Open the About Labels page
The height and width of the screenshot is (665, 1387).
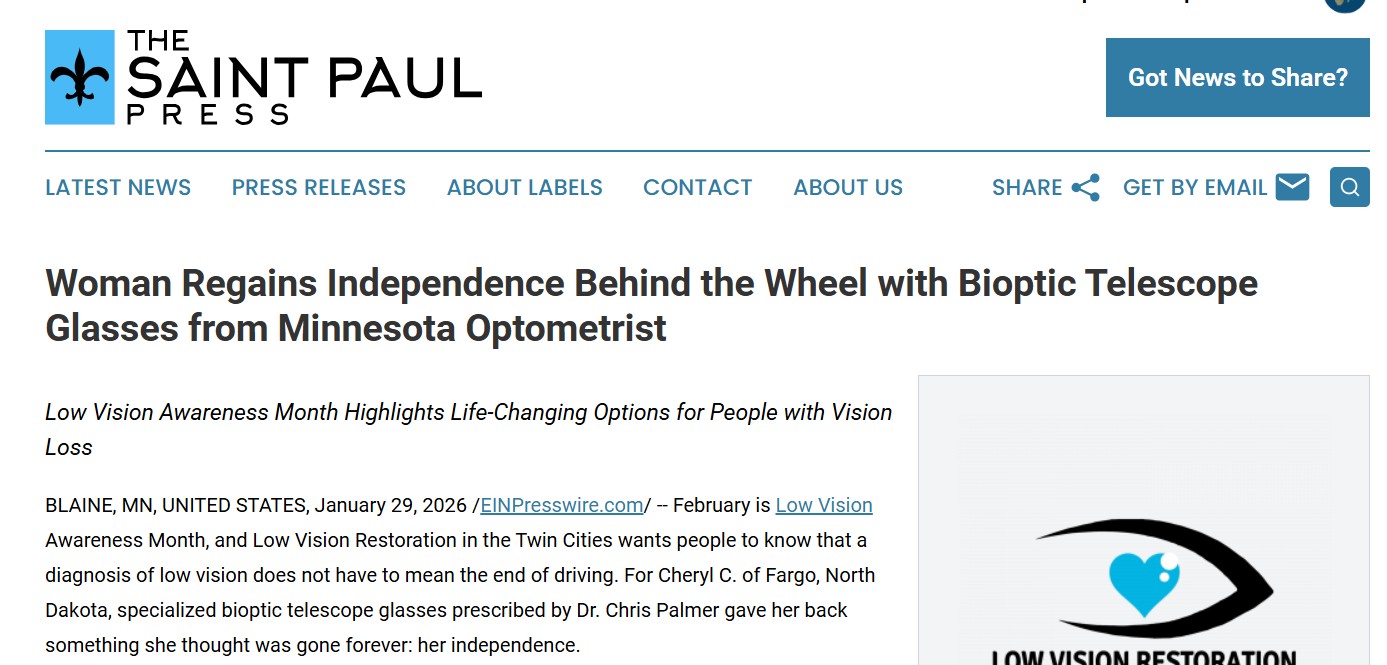click(x=524, y=188)
